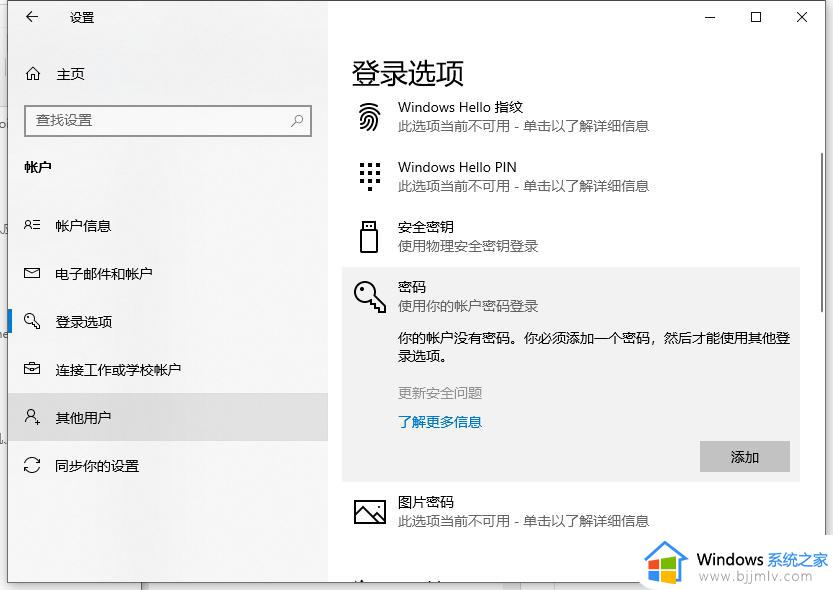
Task: Click the Windows Hello fingerprint icon
Action: click(x=369, y=116)
